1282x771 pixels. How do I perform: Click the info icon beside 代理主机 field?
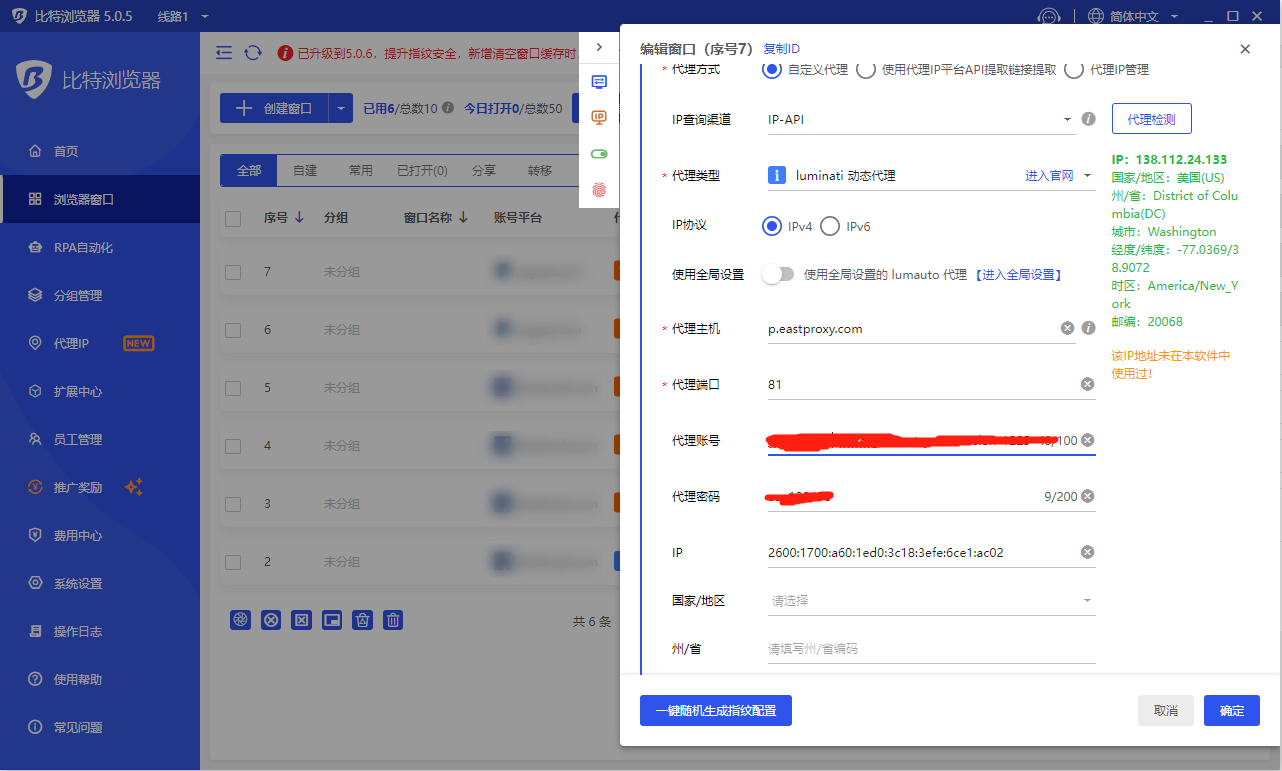pyautogui.click(x=1088, y=328)
